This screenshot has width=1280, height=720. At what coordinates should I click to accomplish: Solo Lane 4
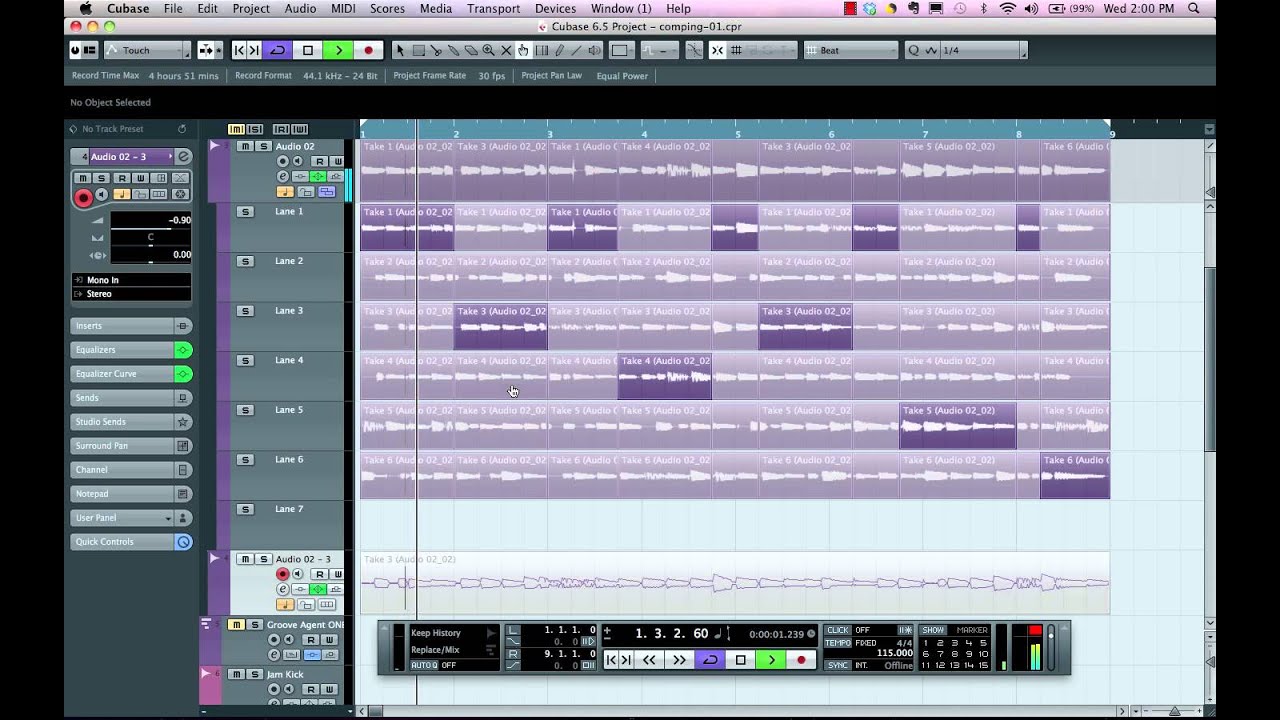click(245, 360)
